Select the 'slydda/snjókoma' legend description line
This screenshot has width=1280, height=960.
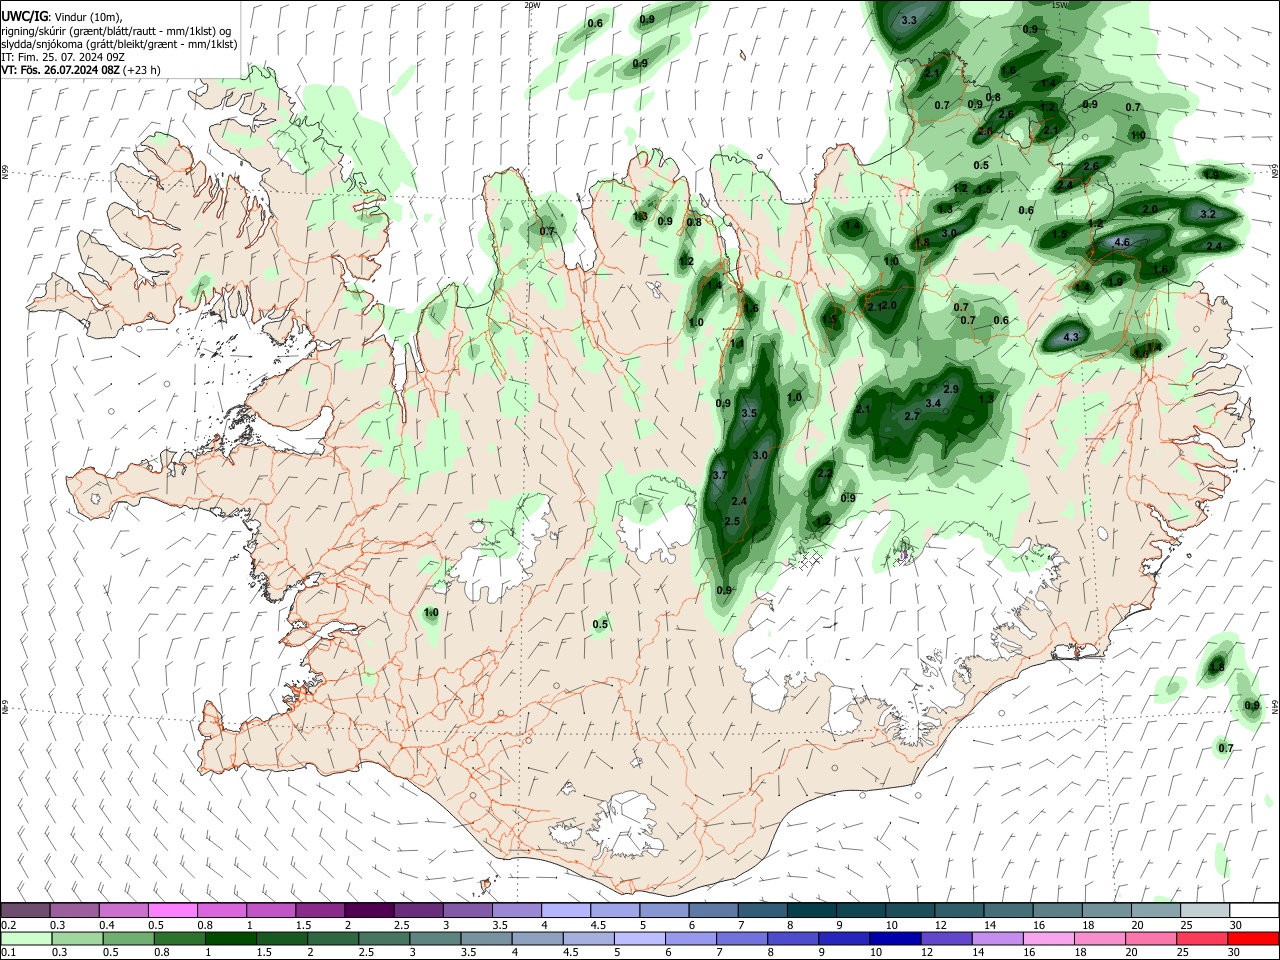point(120,44)
